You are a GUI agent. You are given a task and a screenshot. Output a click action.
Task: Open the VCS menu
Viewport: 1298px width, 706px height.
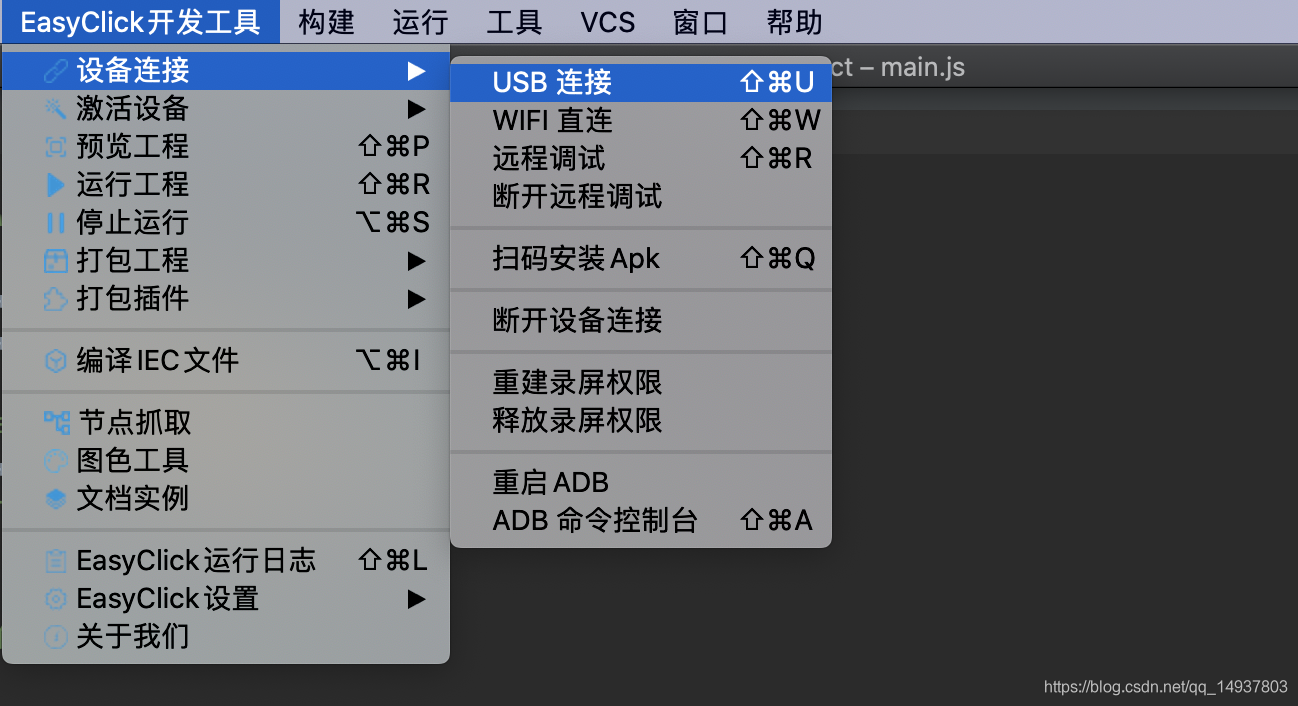pos(607,21)
